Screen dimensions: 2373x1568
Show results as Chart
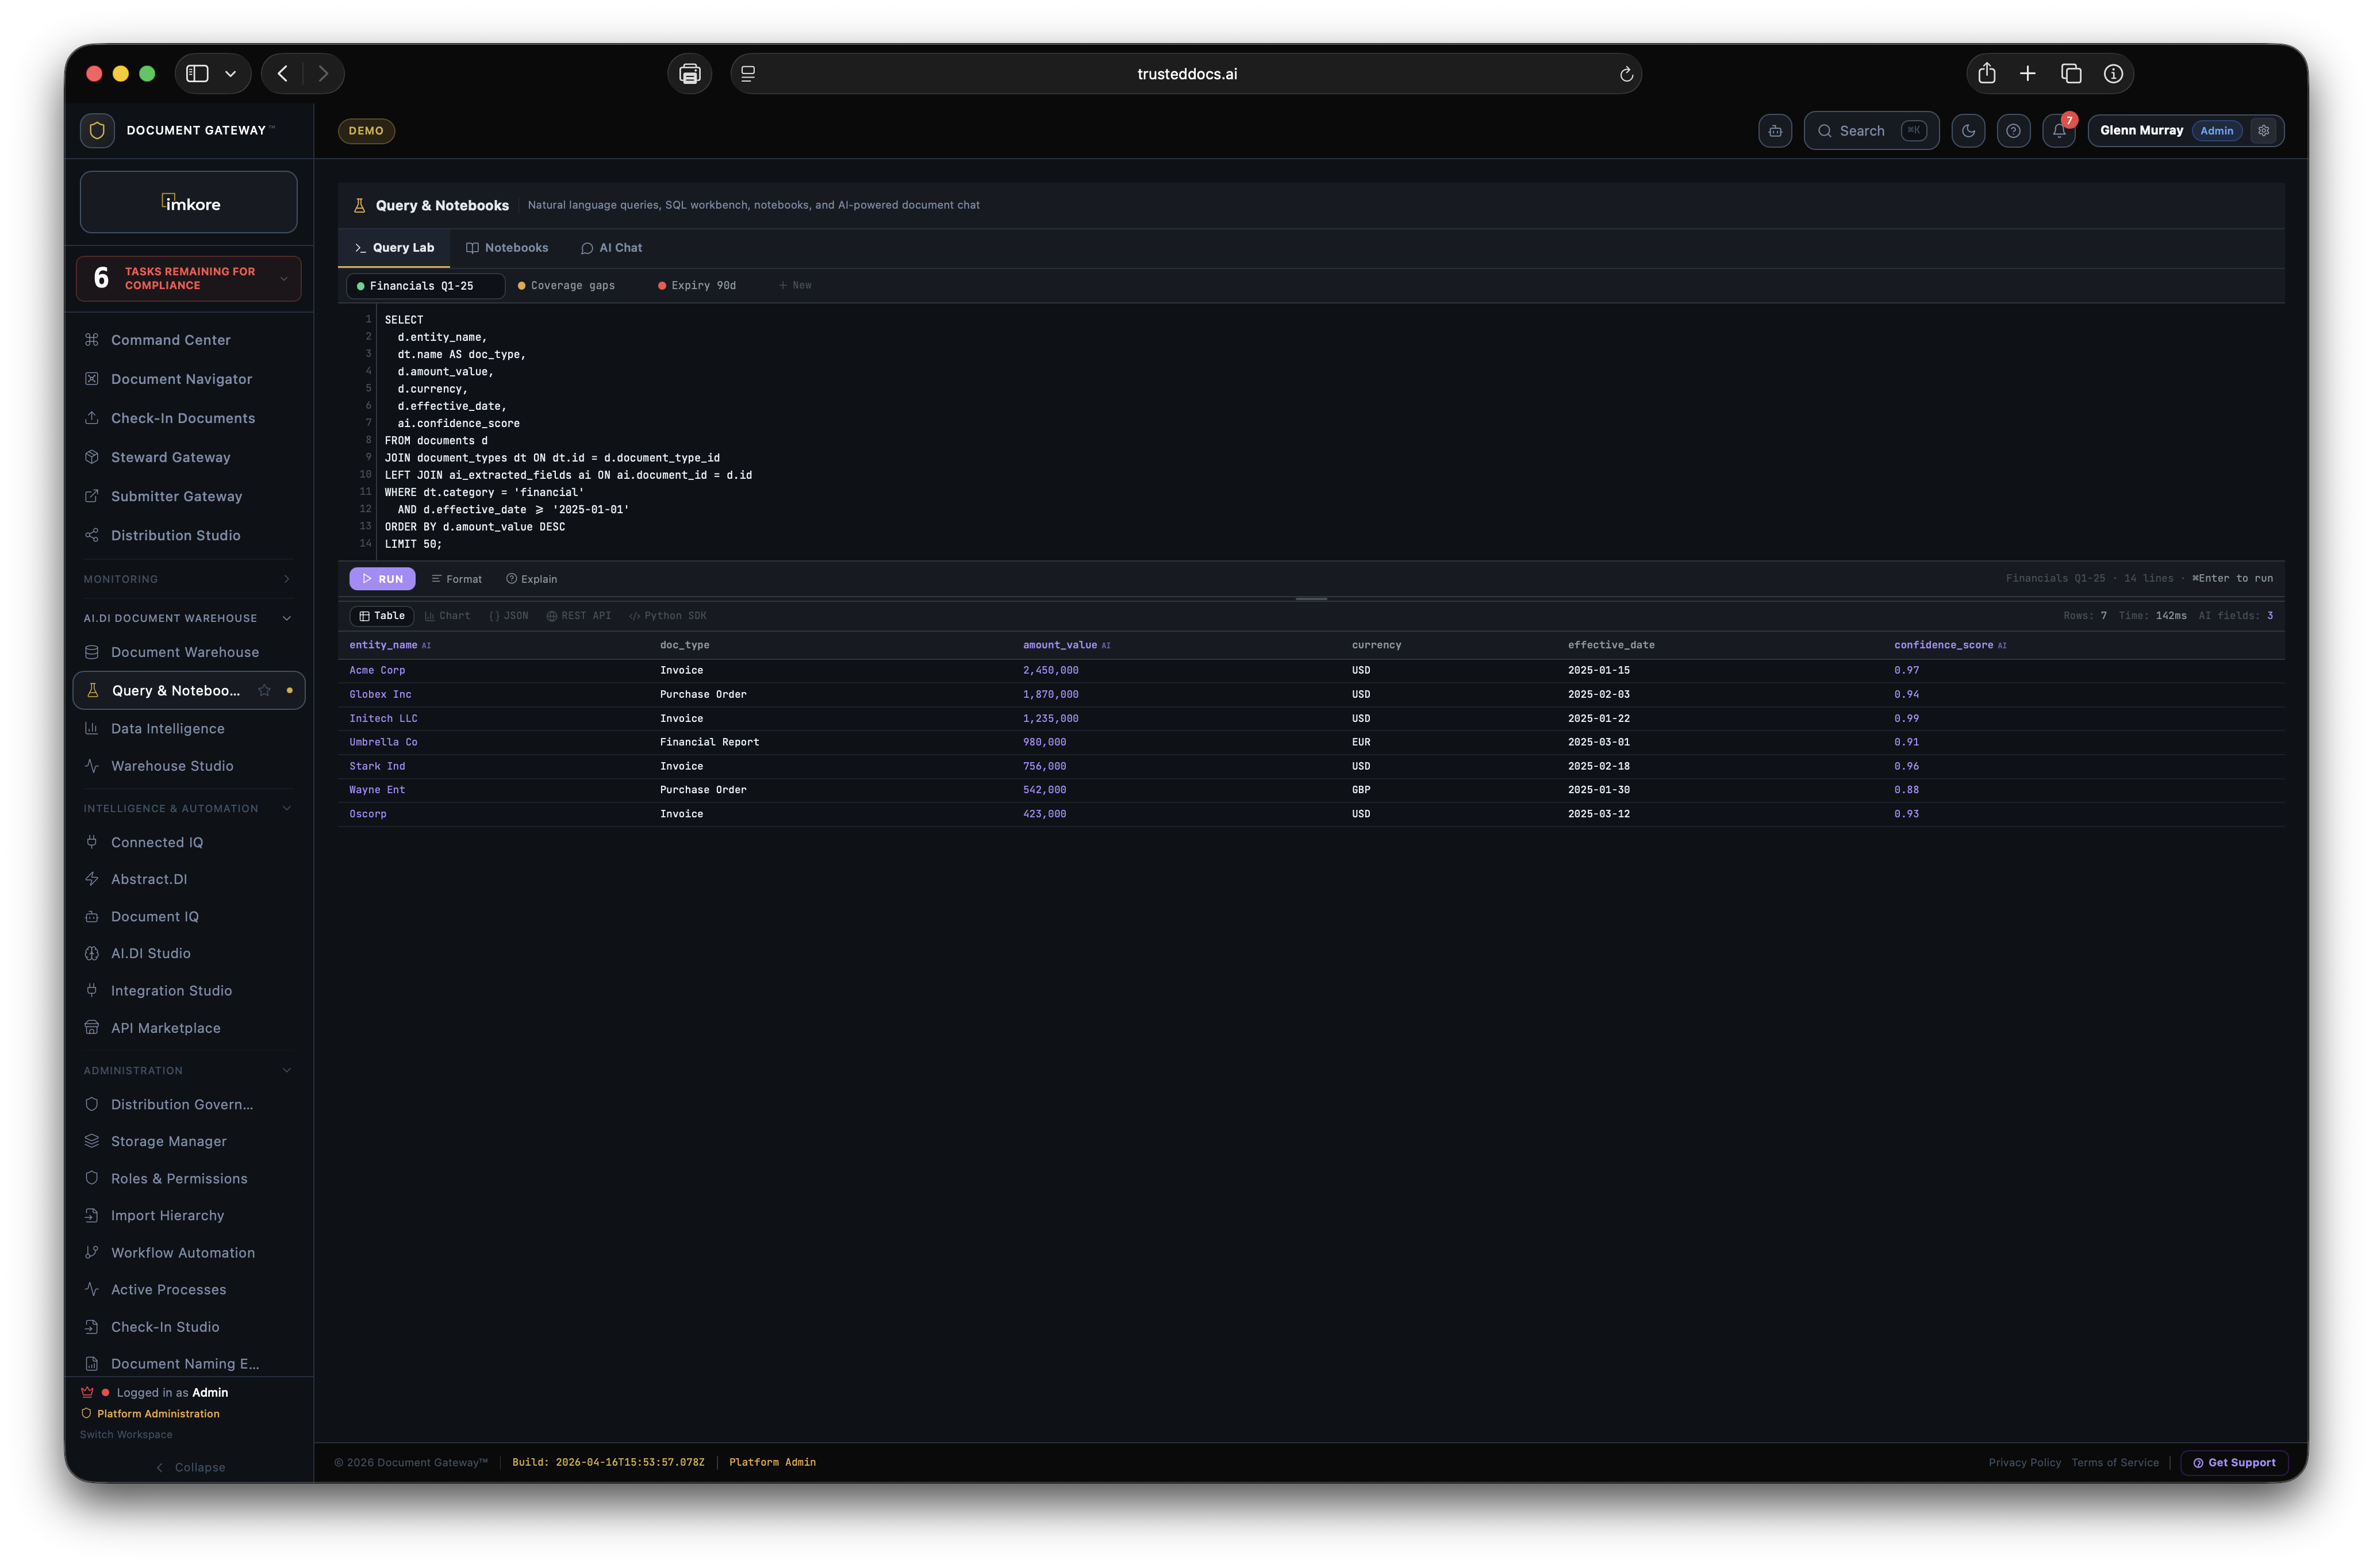[447, 616]
